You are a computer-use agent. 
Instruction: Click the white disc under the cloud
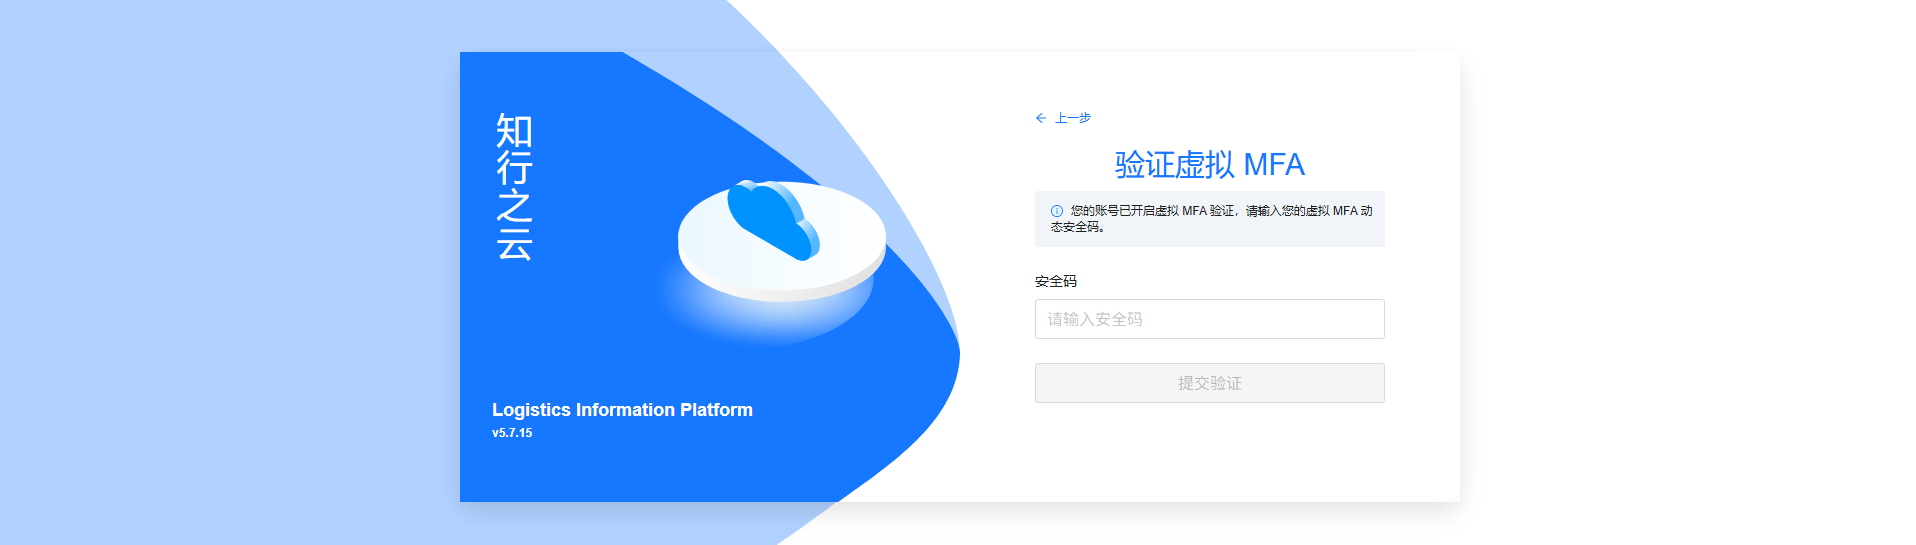click(782, 243)
